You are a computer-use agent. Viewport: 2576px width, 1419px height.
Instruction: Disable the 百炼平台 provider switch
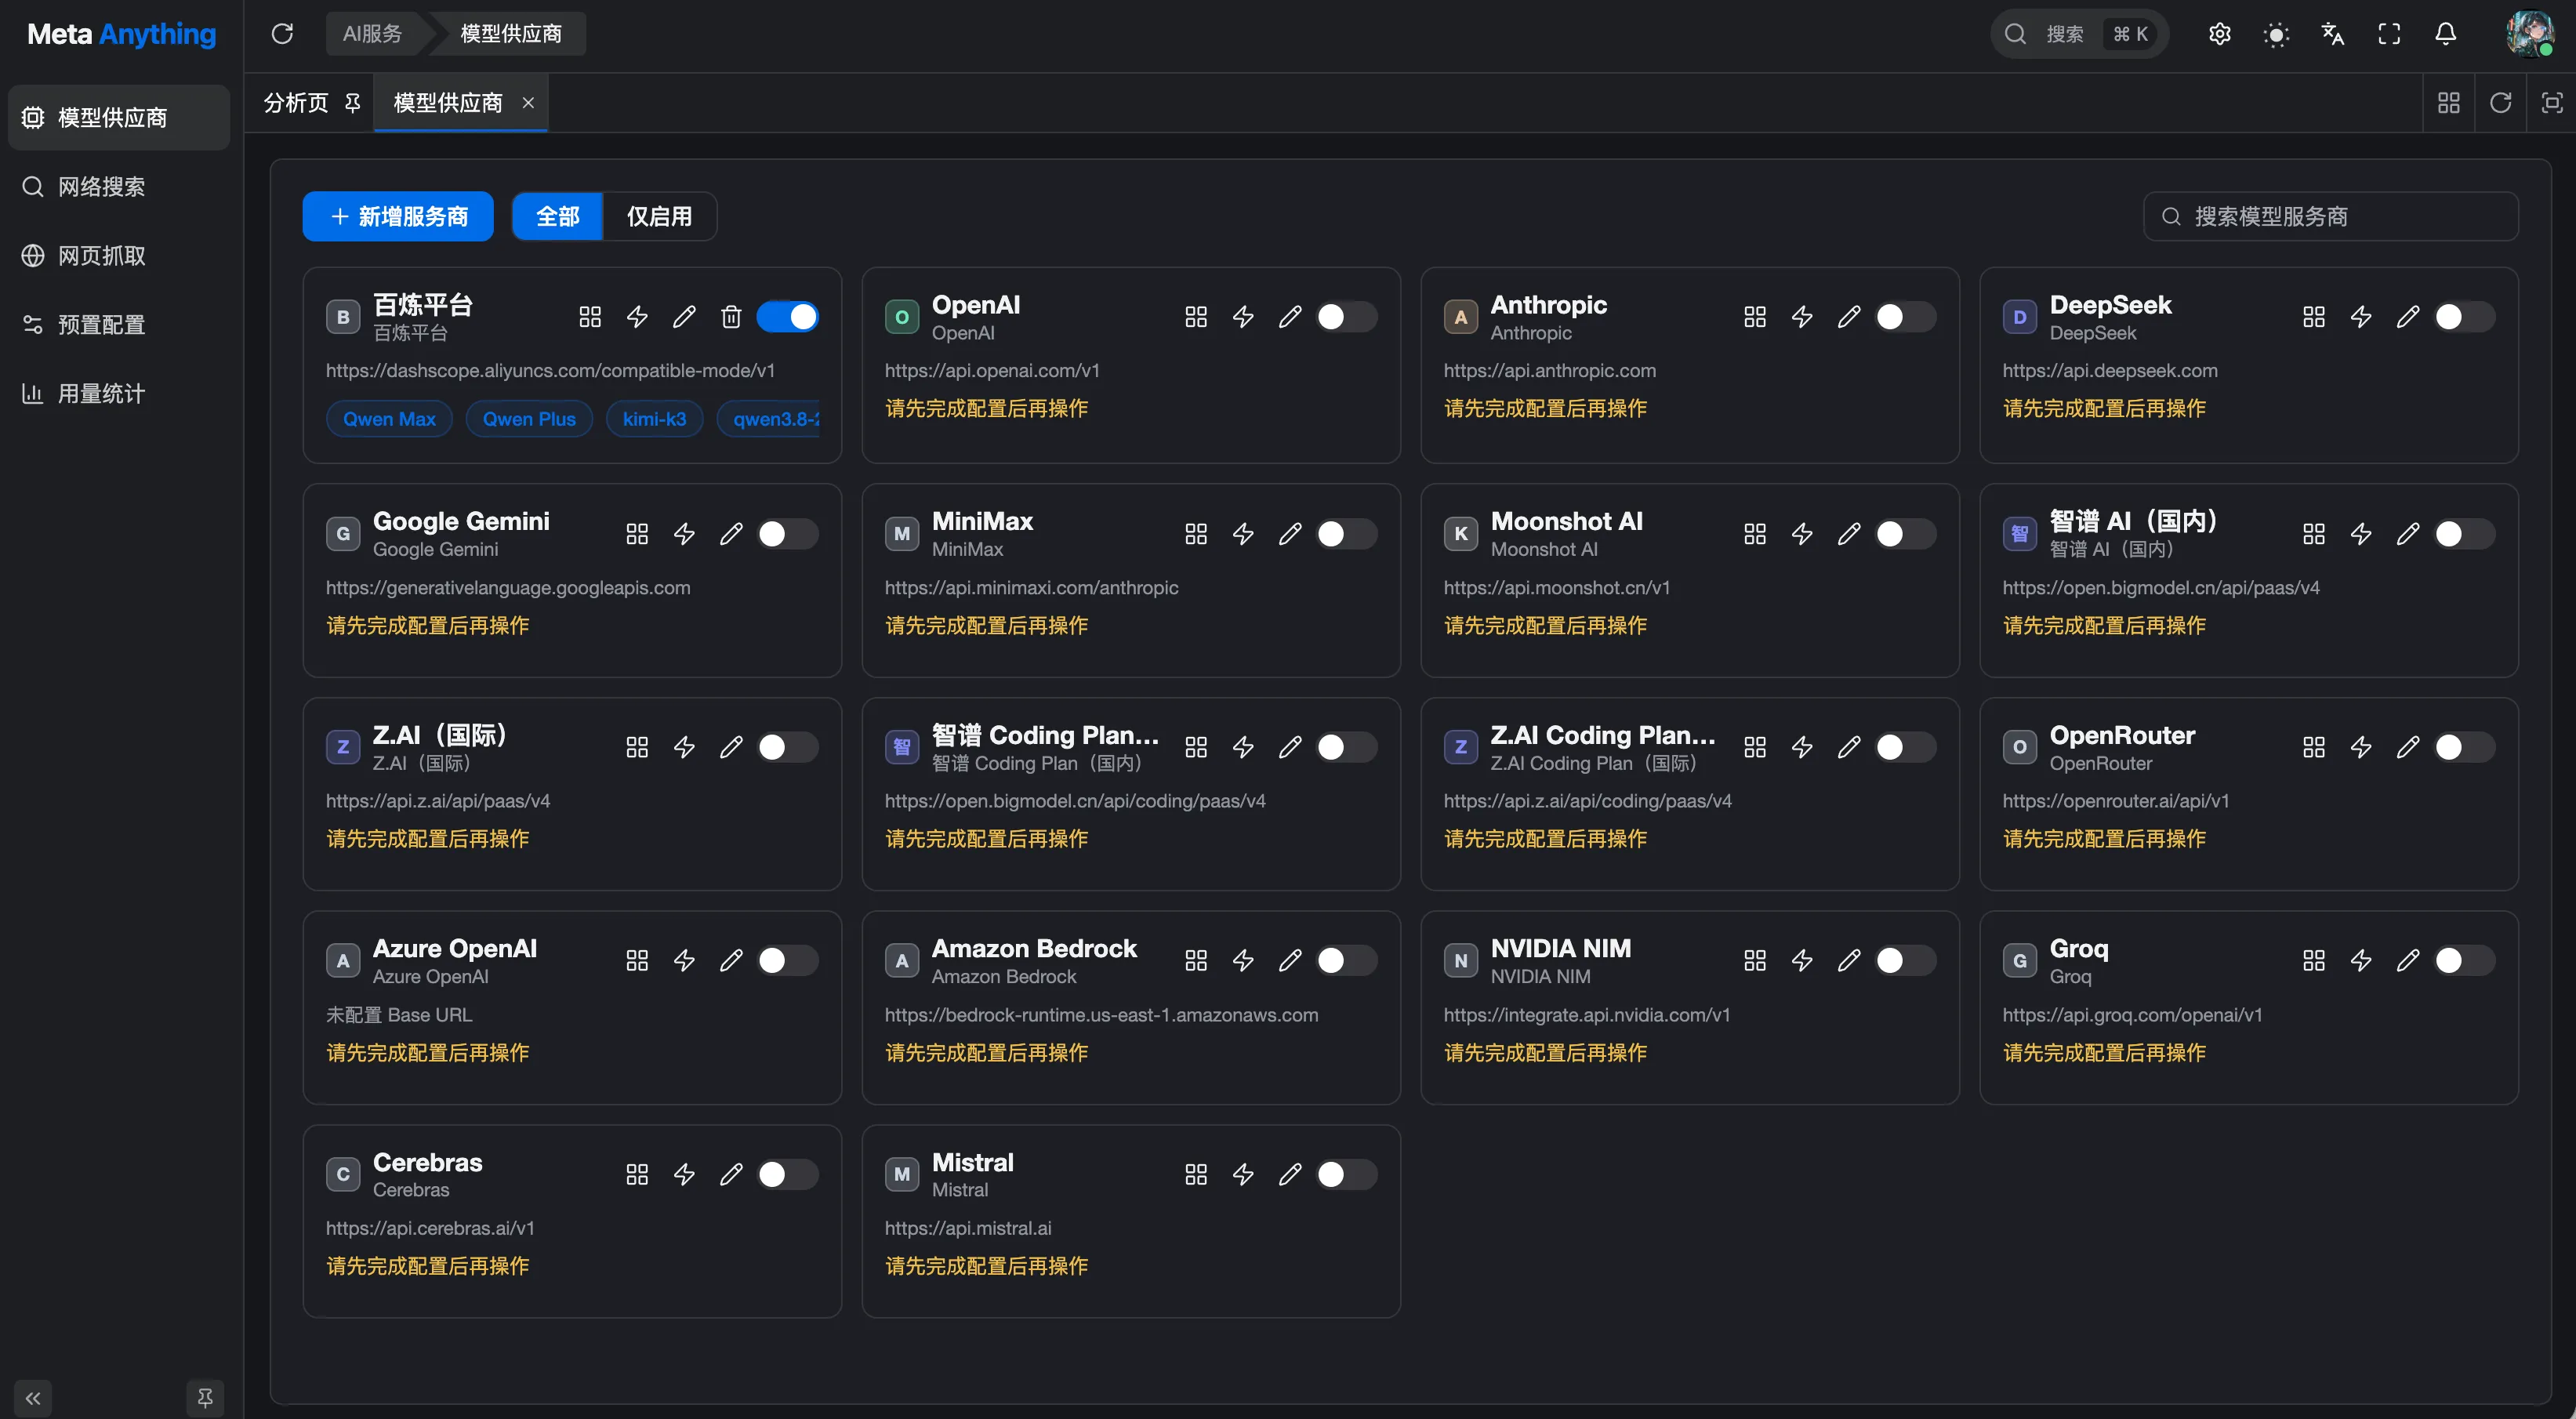(x=788, y=317)
